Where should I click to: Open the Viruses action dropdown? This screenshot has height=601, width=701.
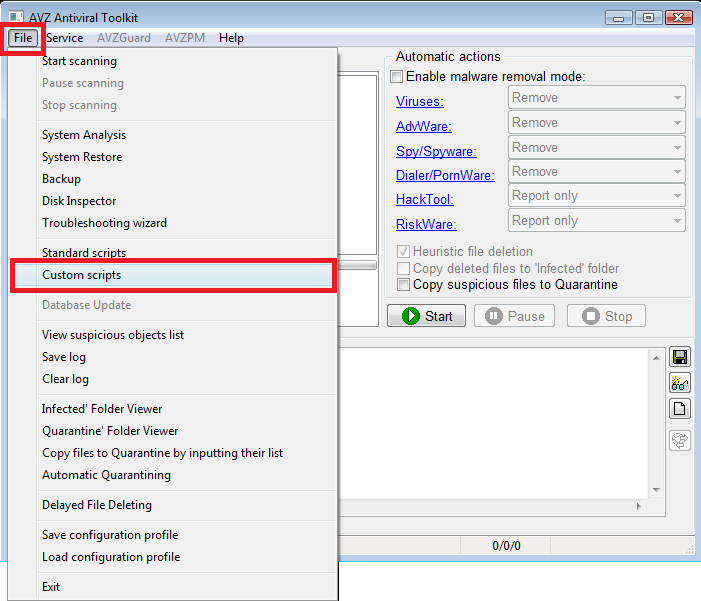point(596,97)
